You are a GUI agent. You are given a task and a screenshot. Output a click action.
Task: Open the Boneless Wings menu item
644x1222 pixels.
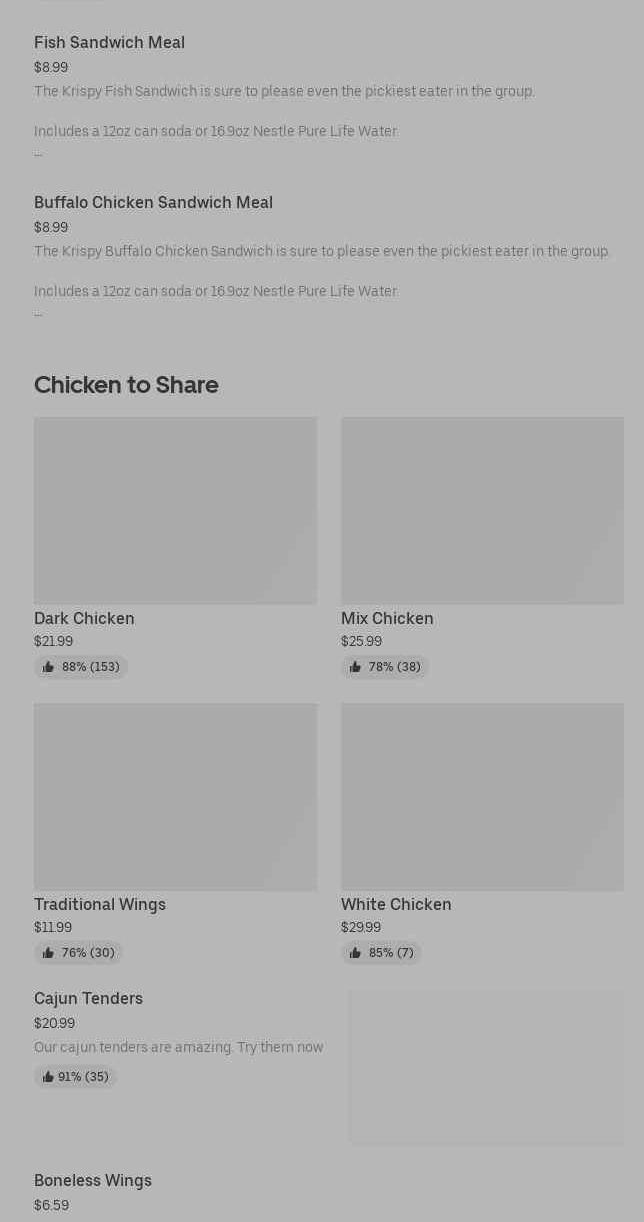click(x=93, y=1180)
